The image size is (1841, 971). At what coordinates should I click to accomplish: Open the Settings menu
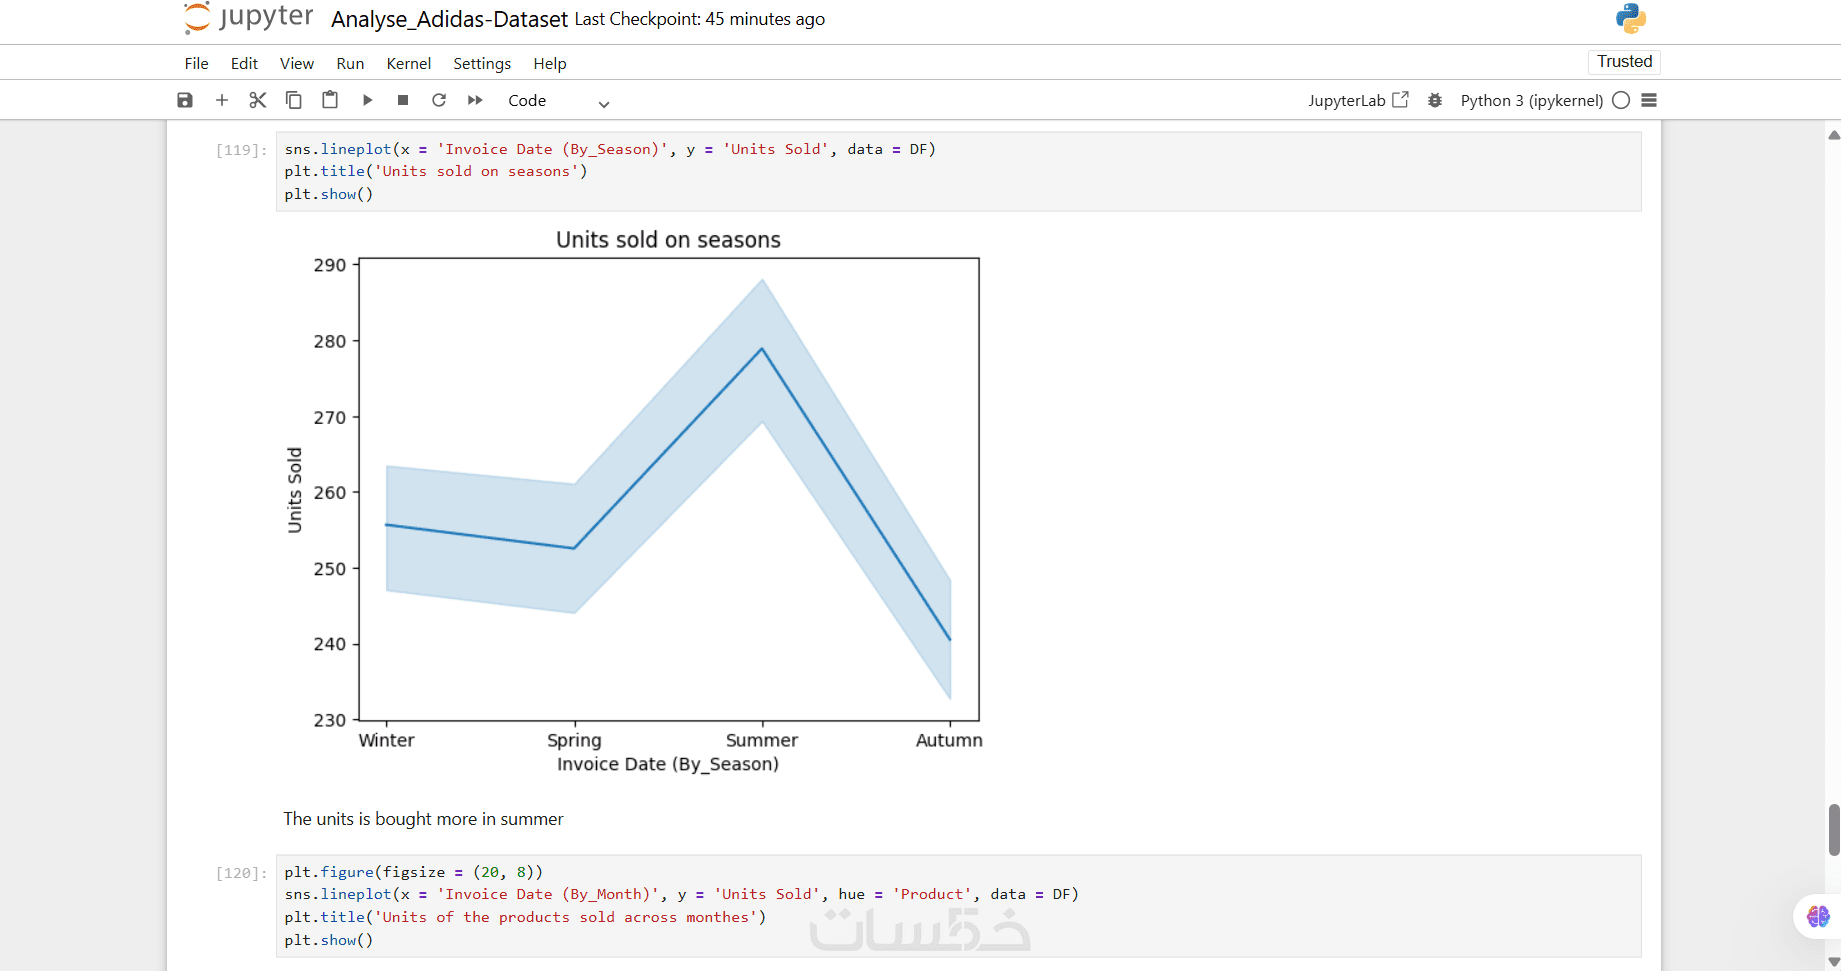(x=482, y=63)
